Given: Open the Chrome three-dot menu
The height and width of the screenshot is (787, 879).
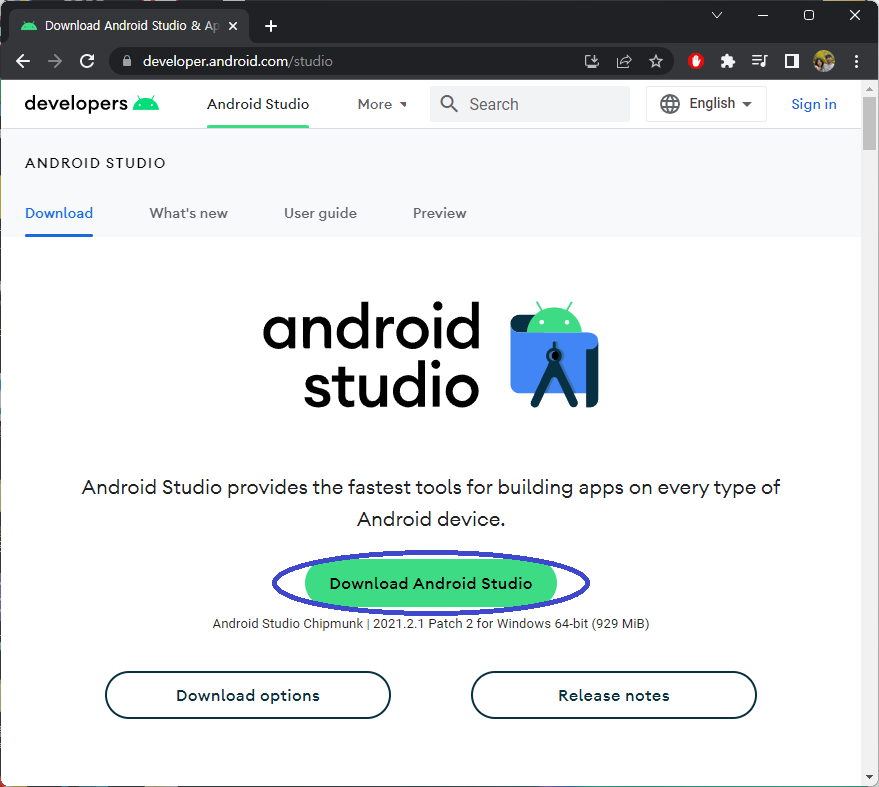Looking at the screenshot, I should pyautogui.click(x=856, y=61).
